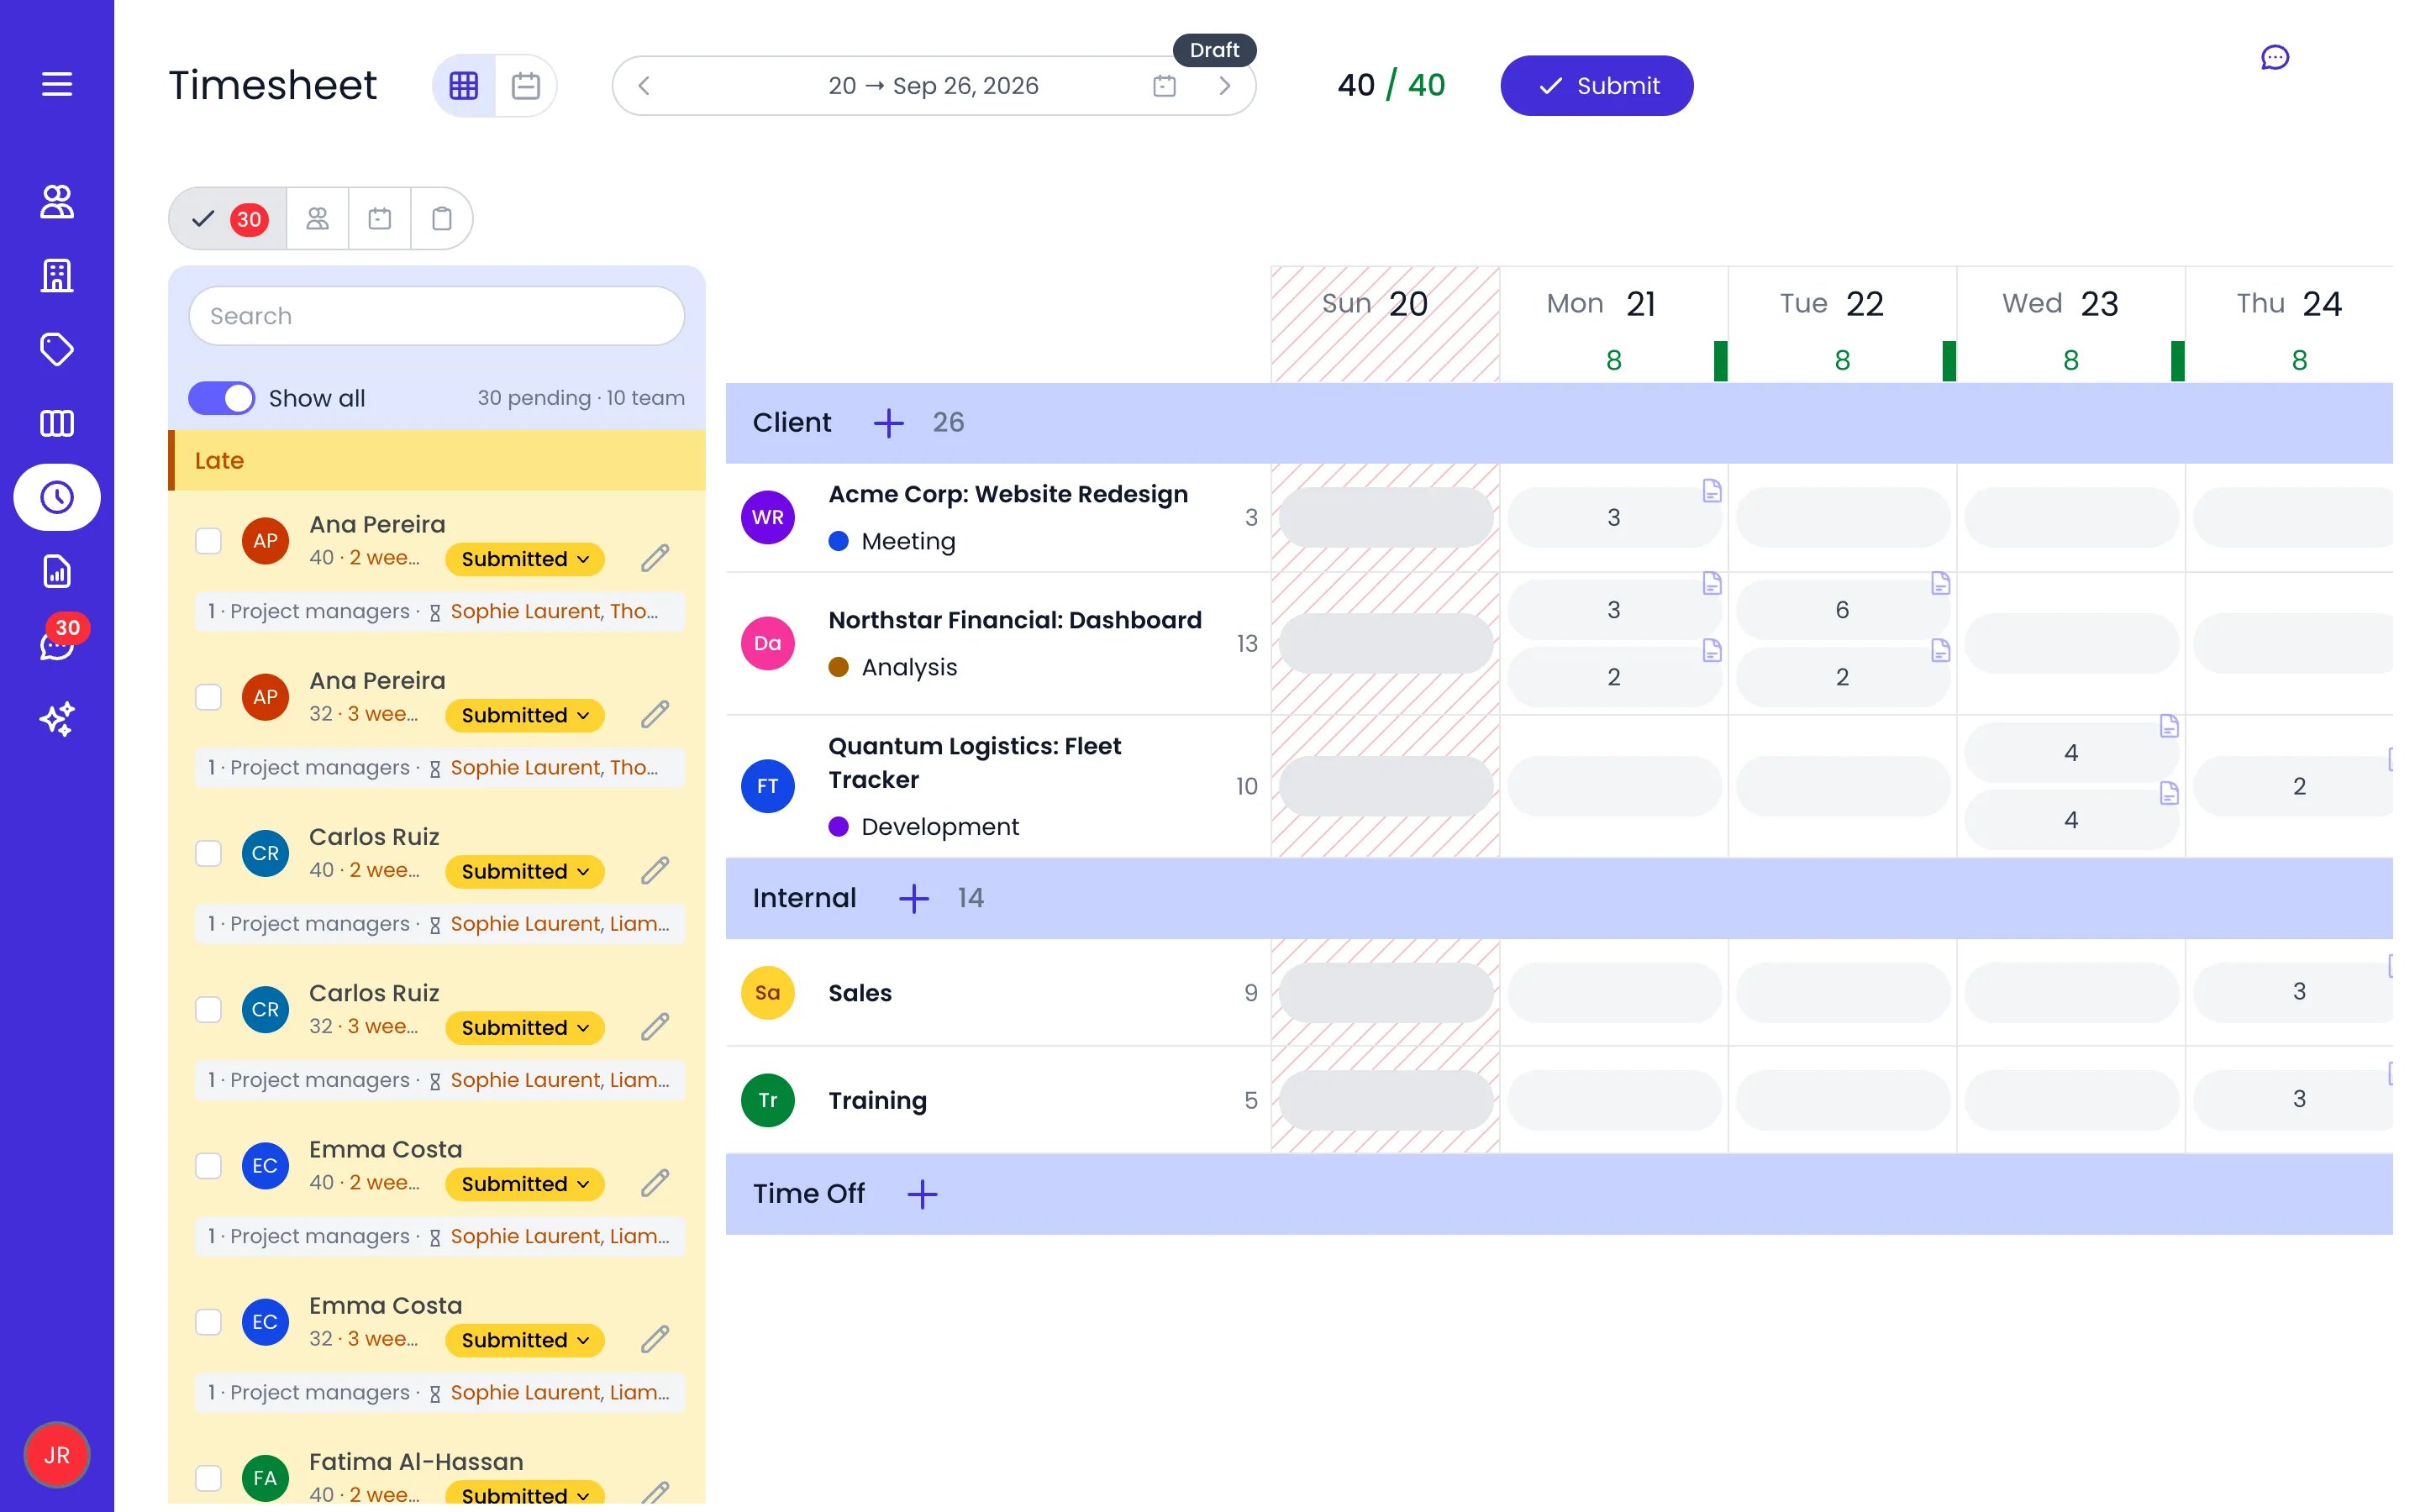Check the Ana Pereira 40-hour timesheet checkbox
Viewport: 2420px width, 1512px height.
[208, 541]
